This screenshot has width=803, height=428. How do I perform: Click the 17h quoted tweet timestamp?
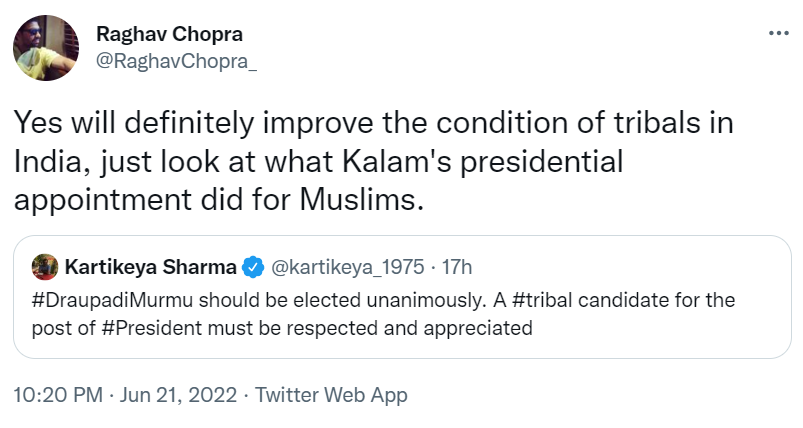click(457, 267)
